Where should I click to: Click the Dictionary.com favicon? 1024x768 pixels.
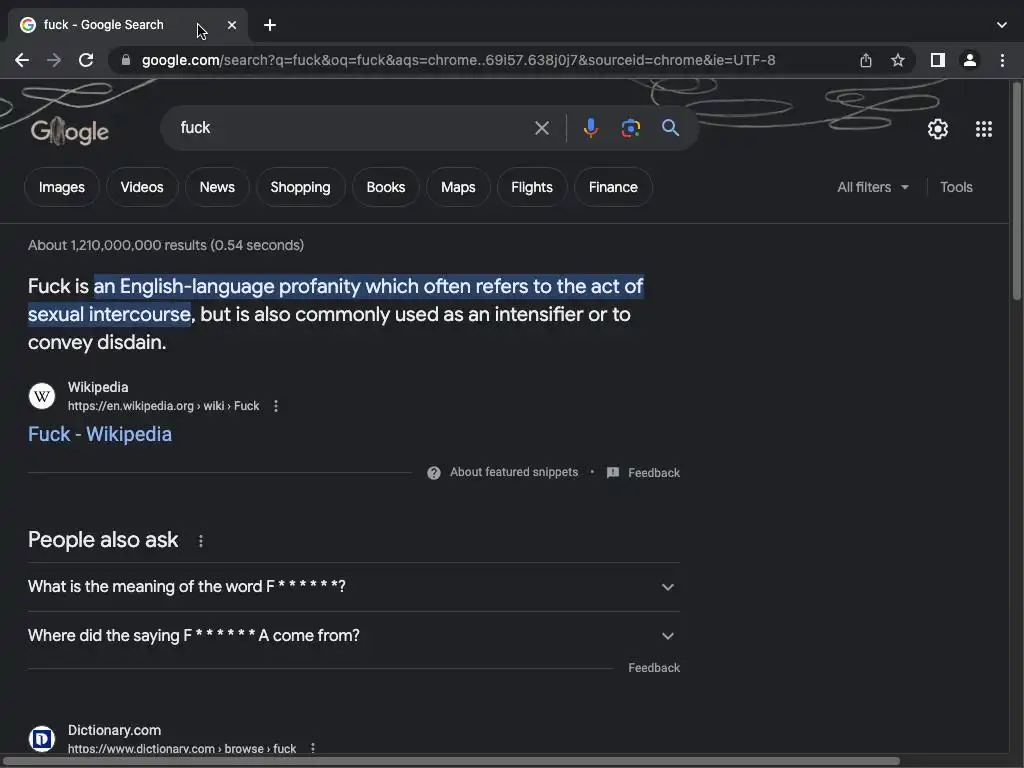(42, 739)
